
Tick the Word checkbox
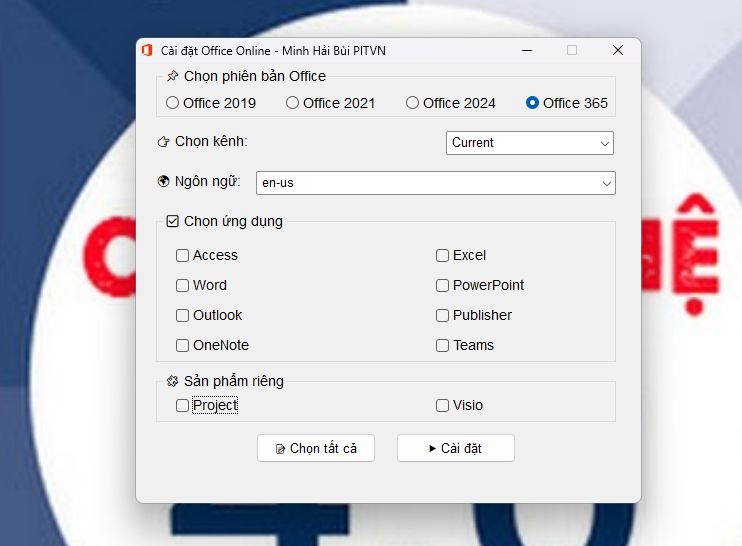tap(183, 286)
